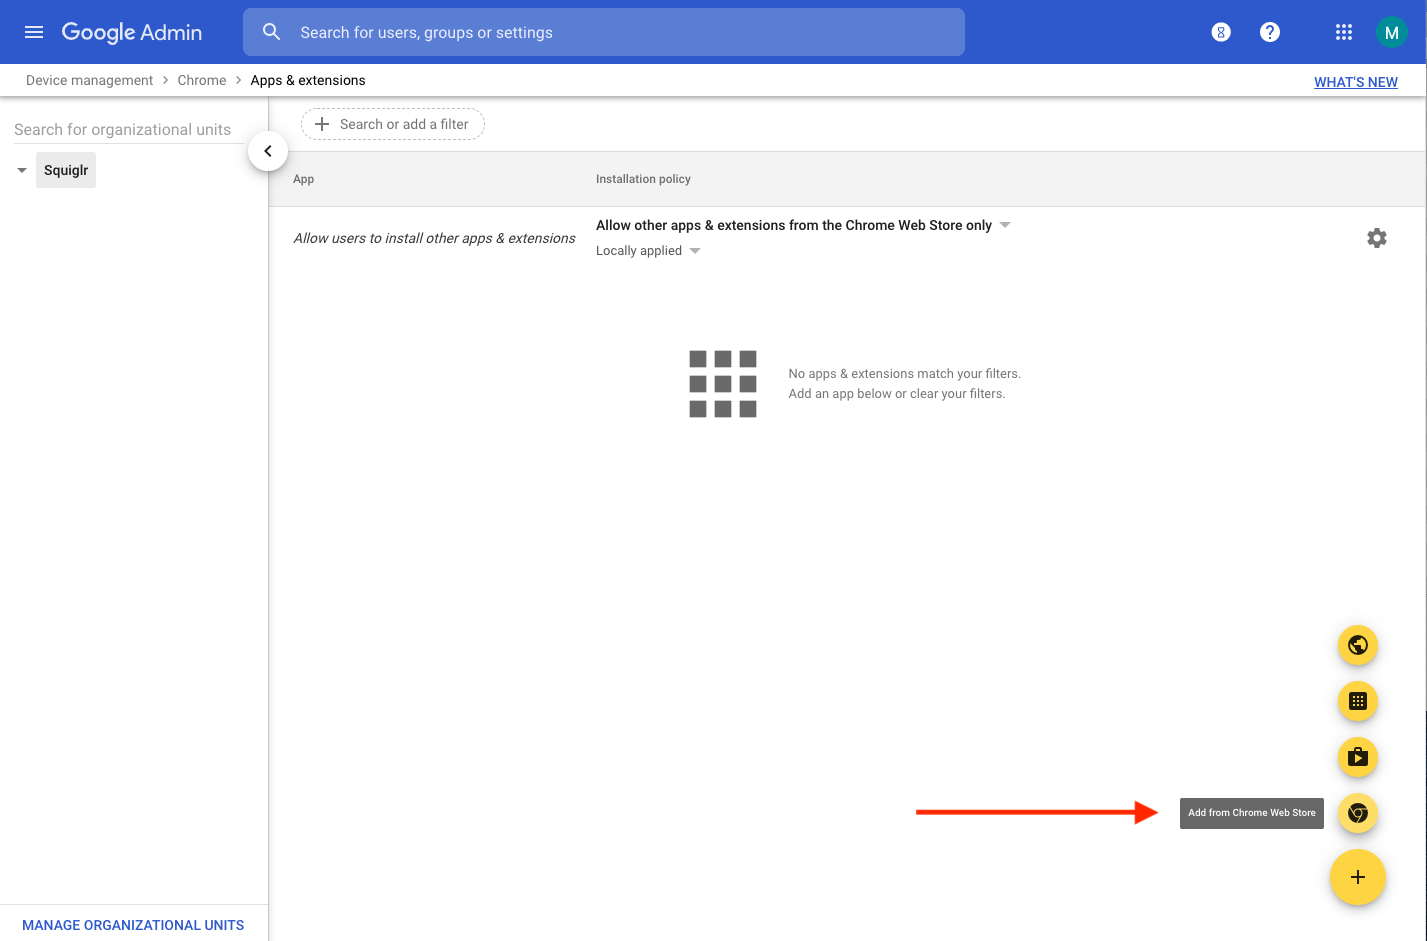This screenshot has width=1427, height=941.
Task: Open the Locally applied dropdown
Action: pos(648,251)
